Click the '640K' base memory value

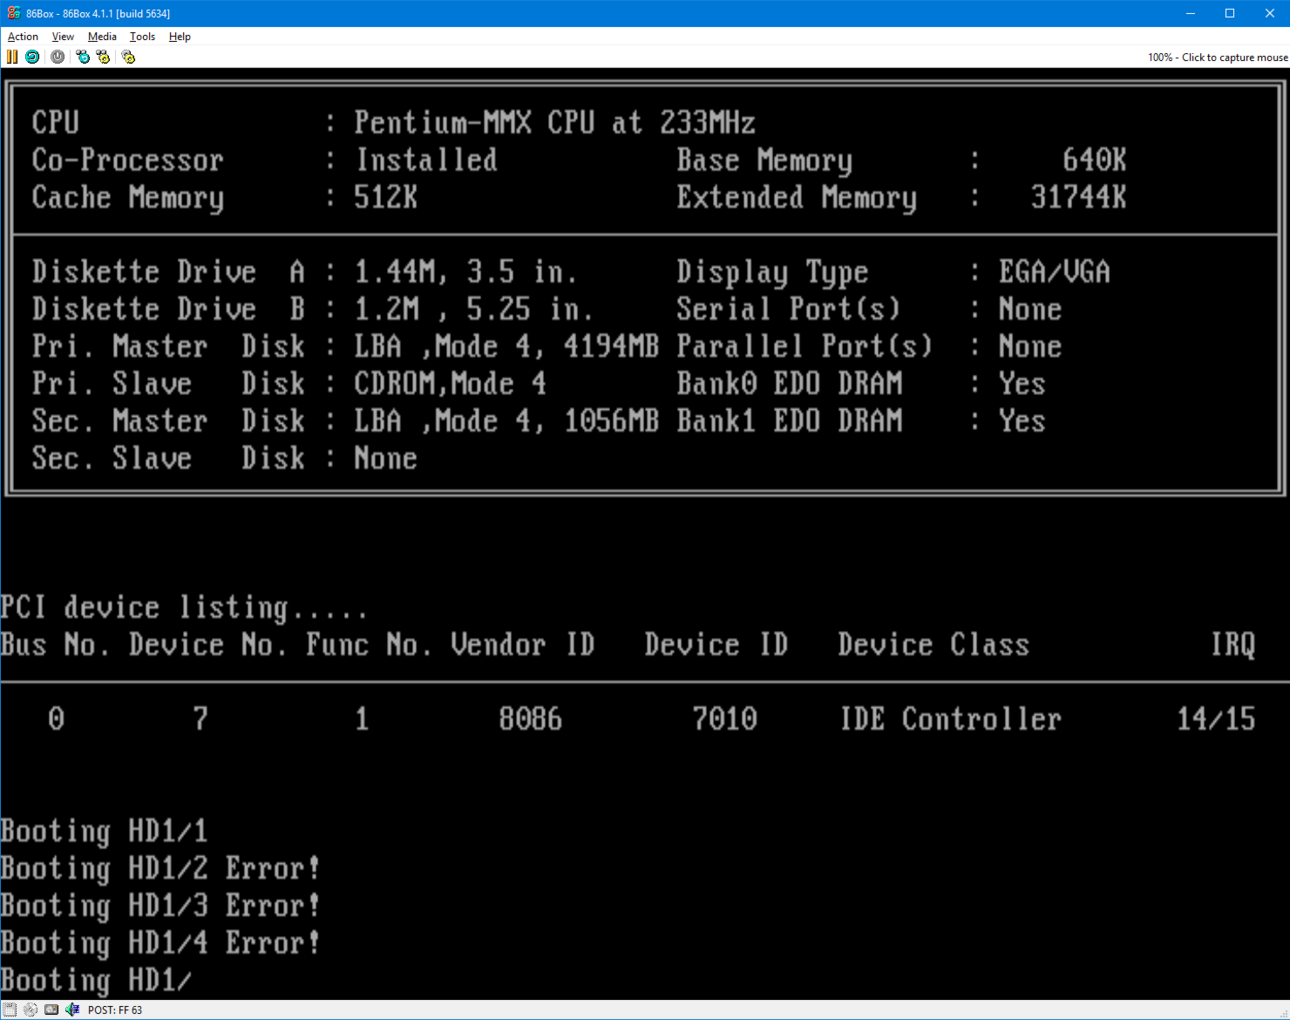[x=1094, y=160]
